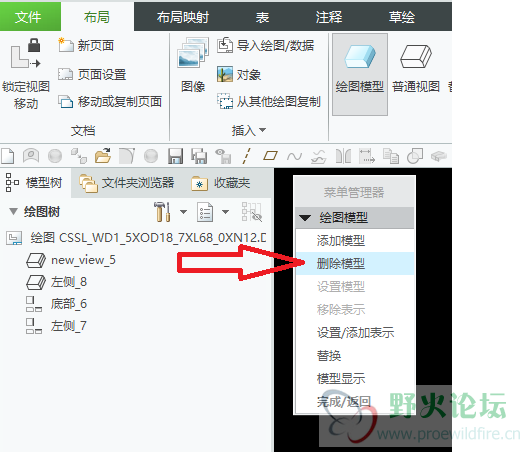Screen dimensions: 530x452
Task: Select new_view_5 in the drawing tree
Action: (83, 260)
